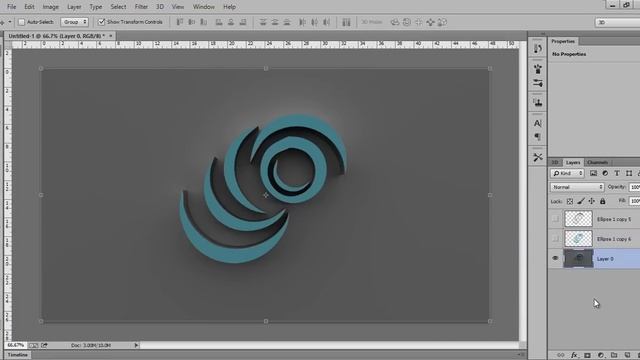The height and width of the screenshot is (360, 640).
Task: Click Align horizontal centers icon
Action: (x=231, y=22)
